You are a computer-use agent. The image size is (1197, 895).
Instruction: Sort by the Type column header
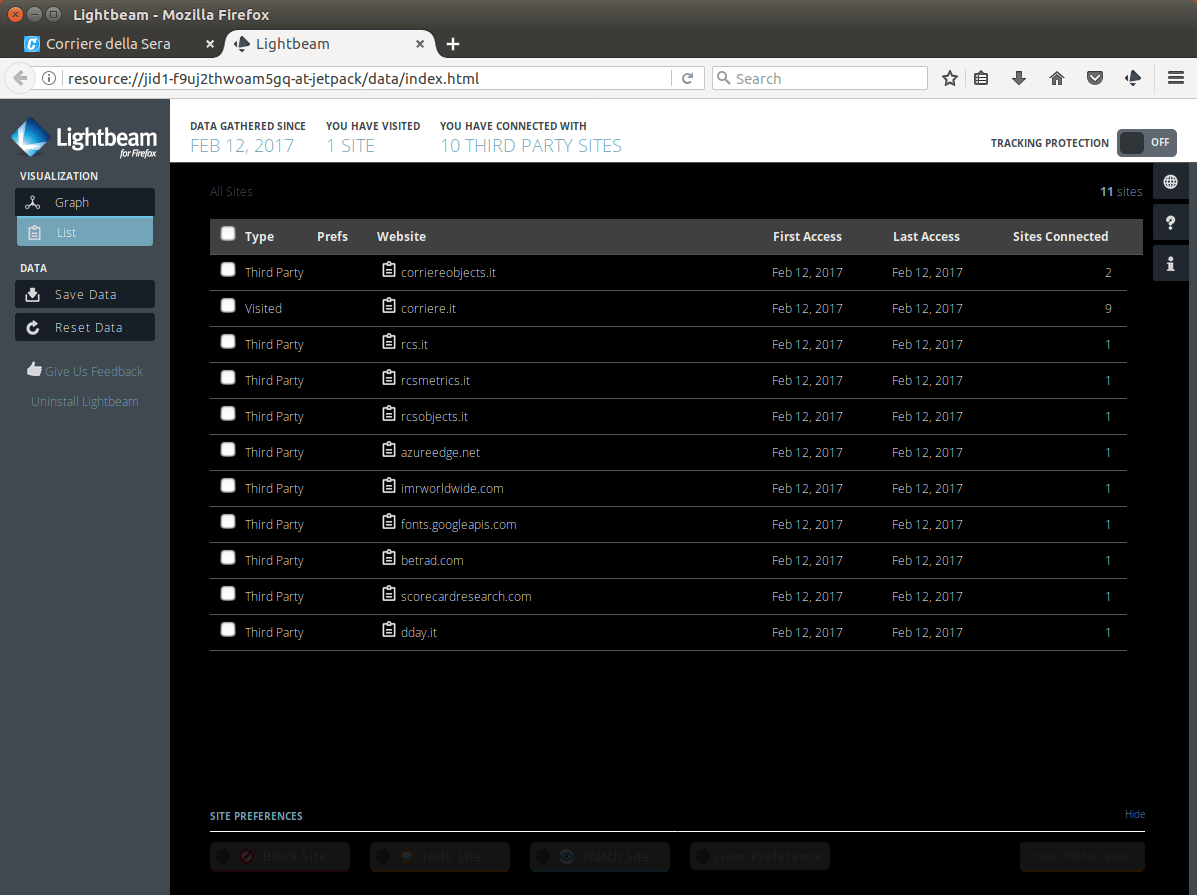tap(259, 237)
